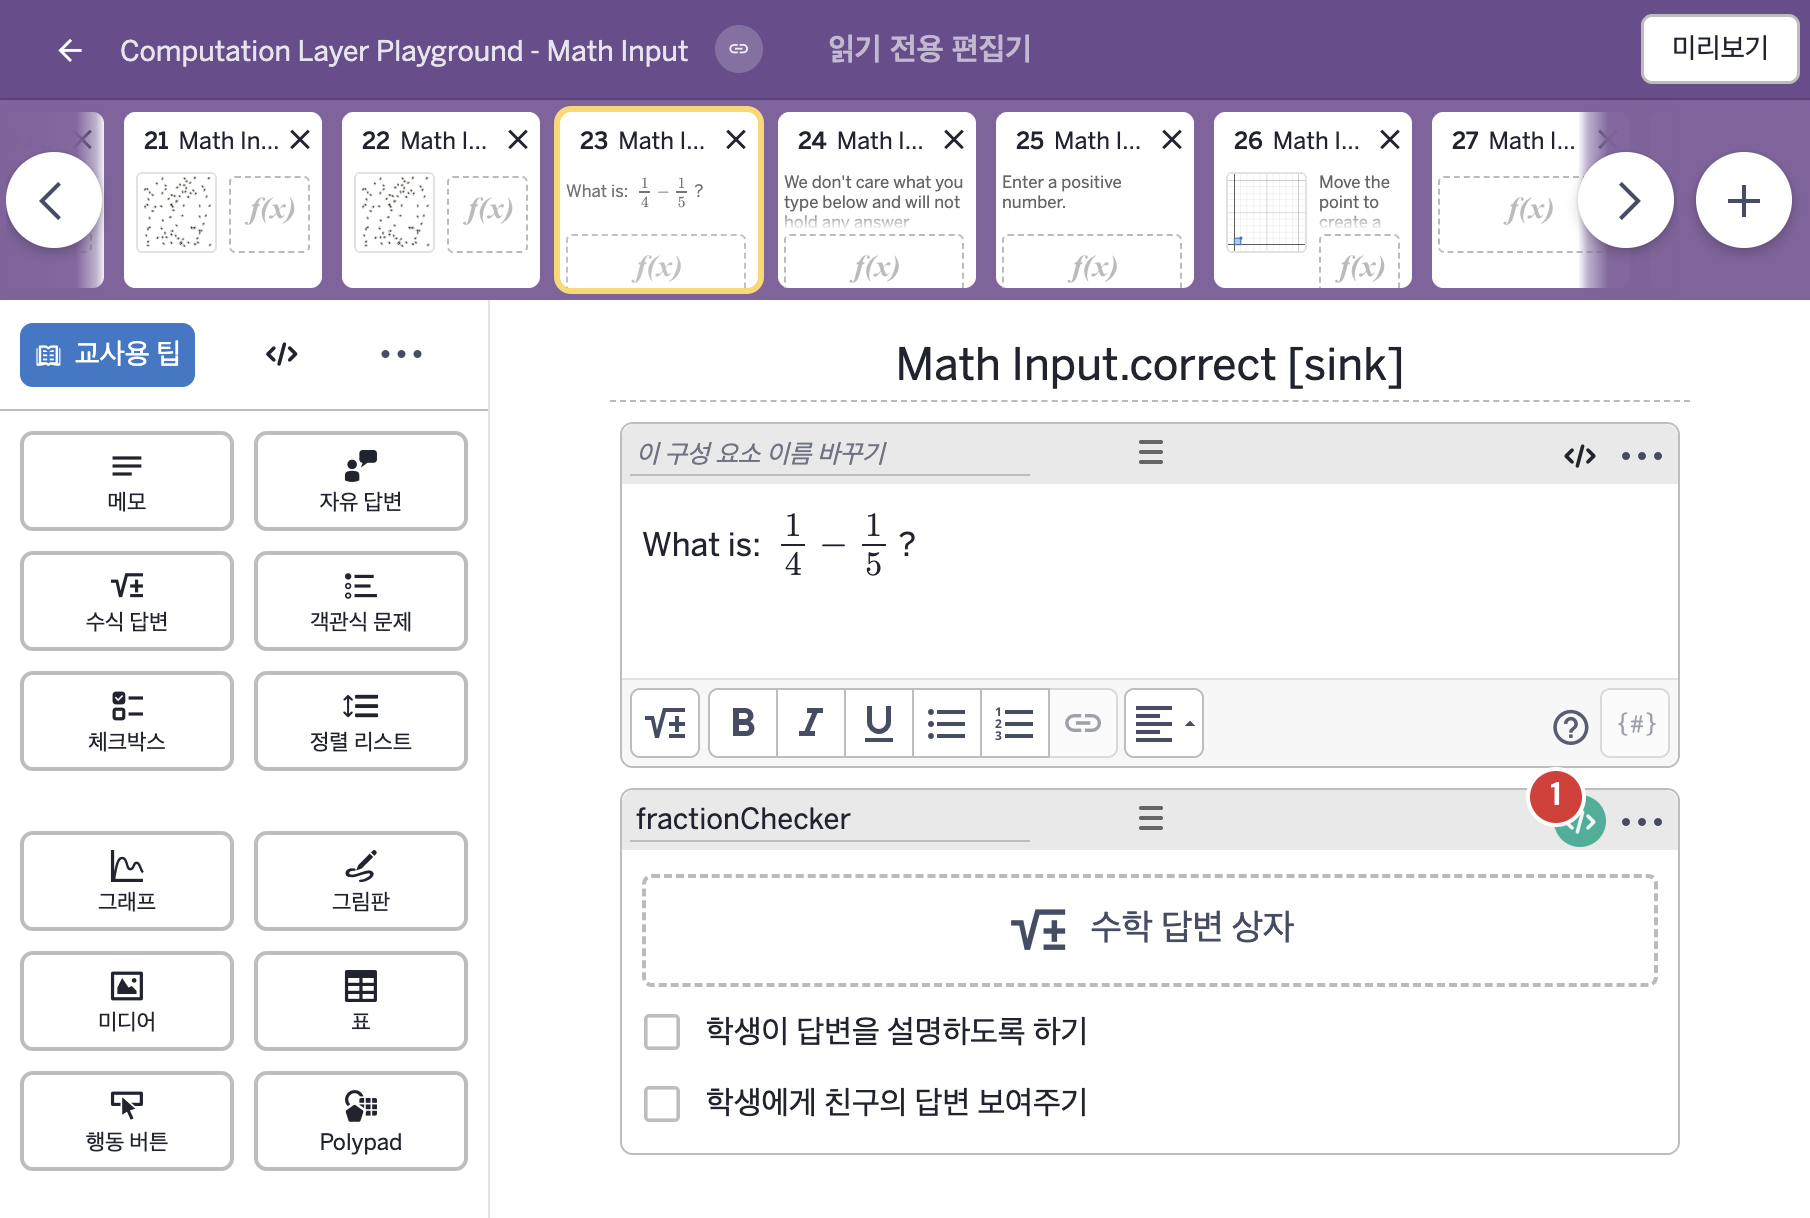
Task: Copy link with the chain icon in header
Action: (x=739, y=49)
